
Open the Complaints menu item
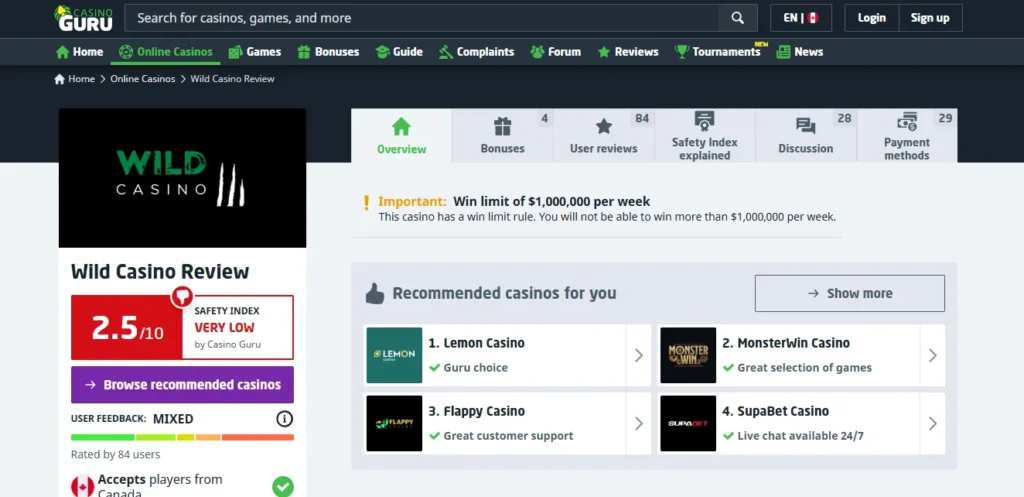click(477, 52)
